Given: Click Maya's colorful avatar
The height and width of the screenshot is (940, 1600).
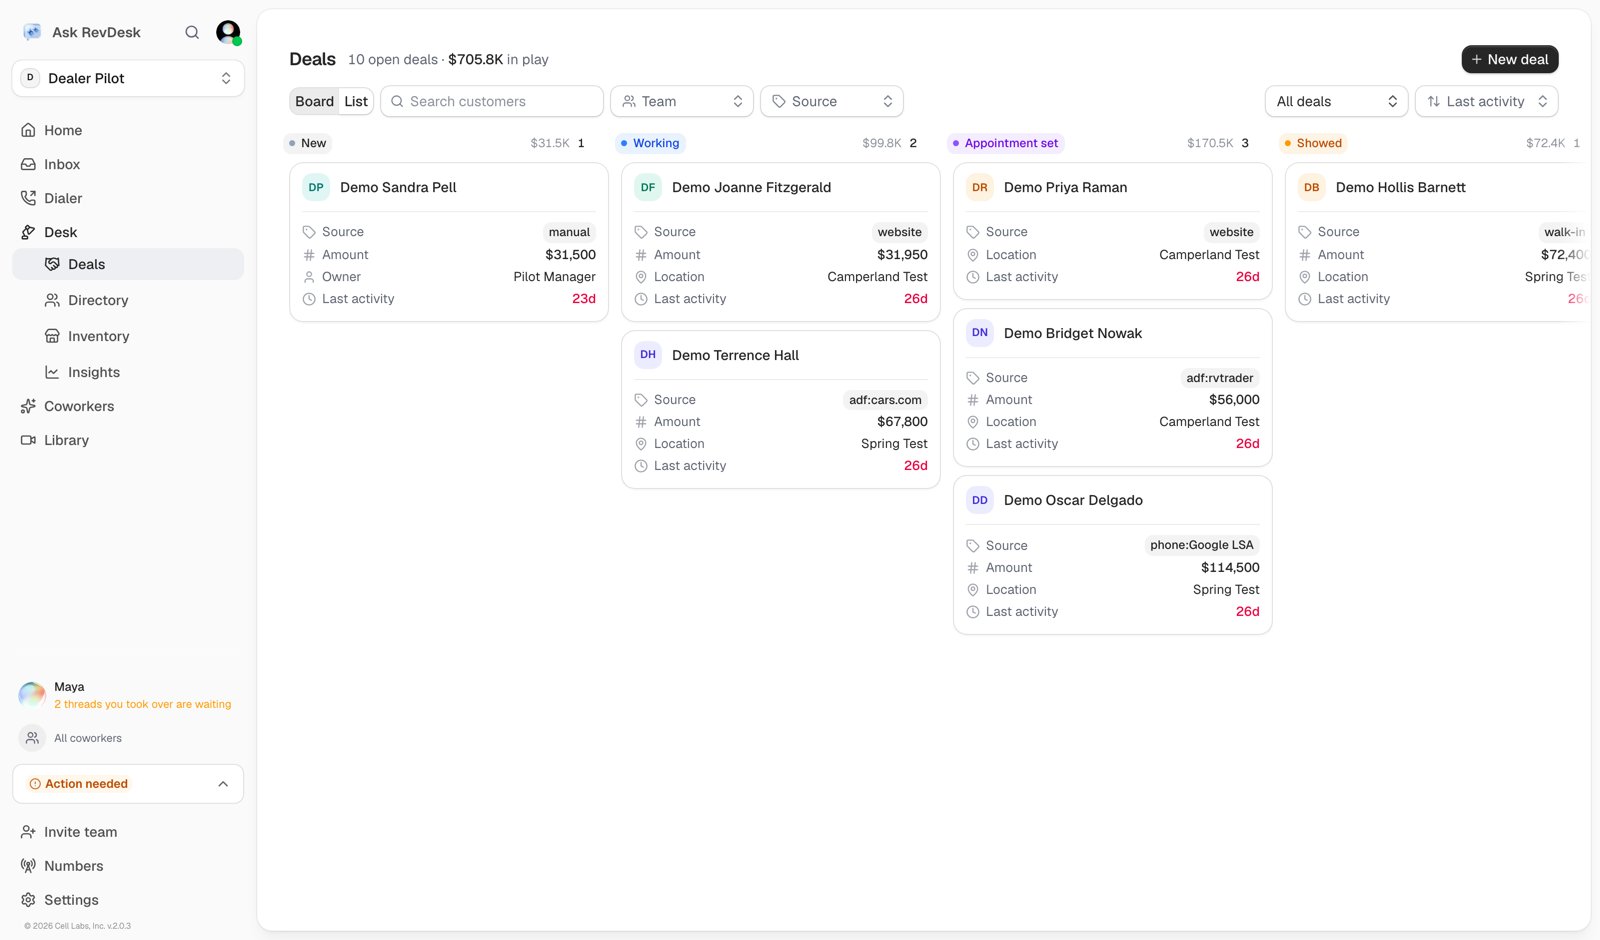Looking at the screenshot, I should [32, 695].
